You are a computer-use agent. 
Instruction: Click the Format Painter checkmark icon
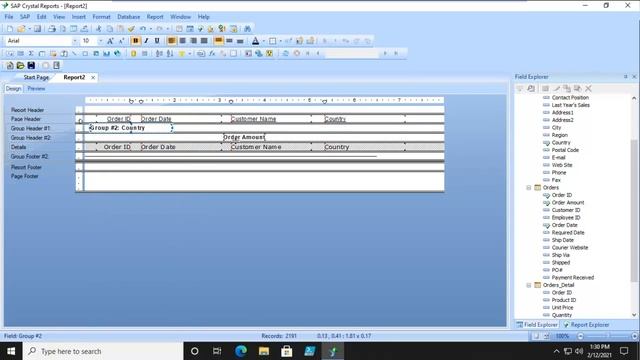click(131, 29)
